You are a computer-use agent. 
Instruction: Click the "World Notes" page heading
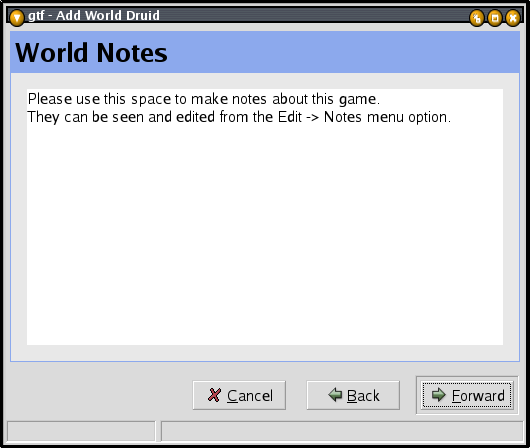coord(91,53)
